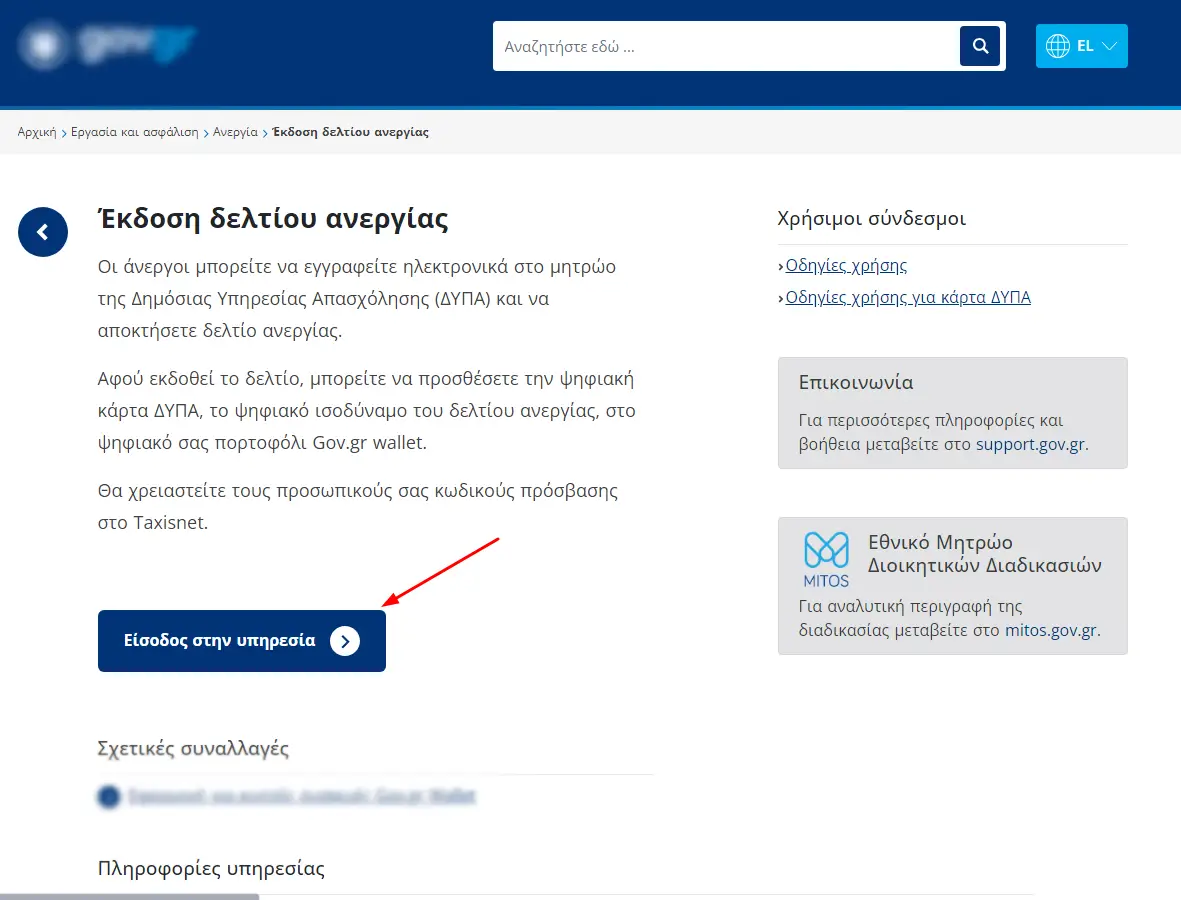This screenshot has height=900, width=1181.
Task: Expand the EL language dropdown chevron
Action: 1109,46
